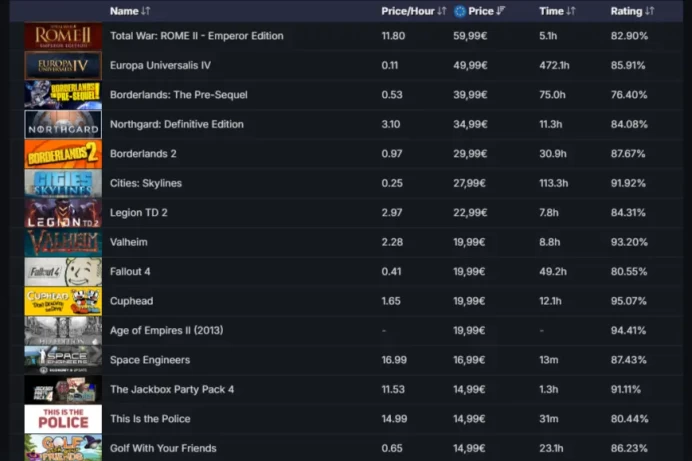The width and height of the screenshot is (692, 461).
Task: Open Borderlands: The Pre-Sequel cover image
Action: pyautogui.click(x=63, y=95)
